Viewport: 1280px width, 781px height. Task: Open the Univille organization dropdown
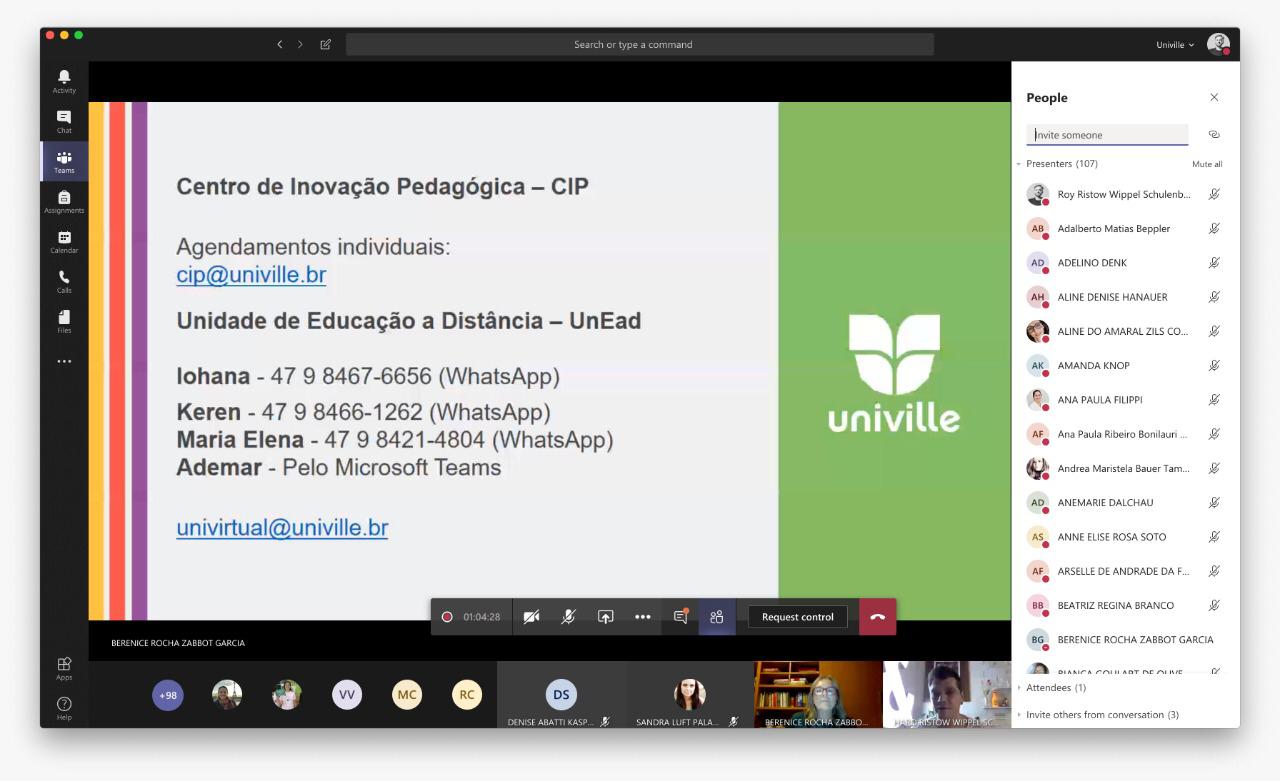[1175, 44]
